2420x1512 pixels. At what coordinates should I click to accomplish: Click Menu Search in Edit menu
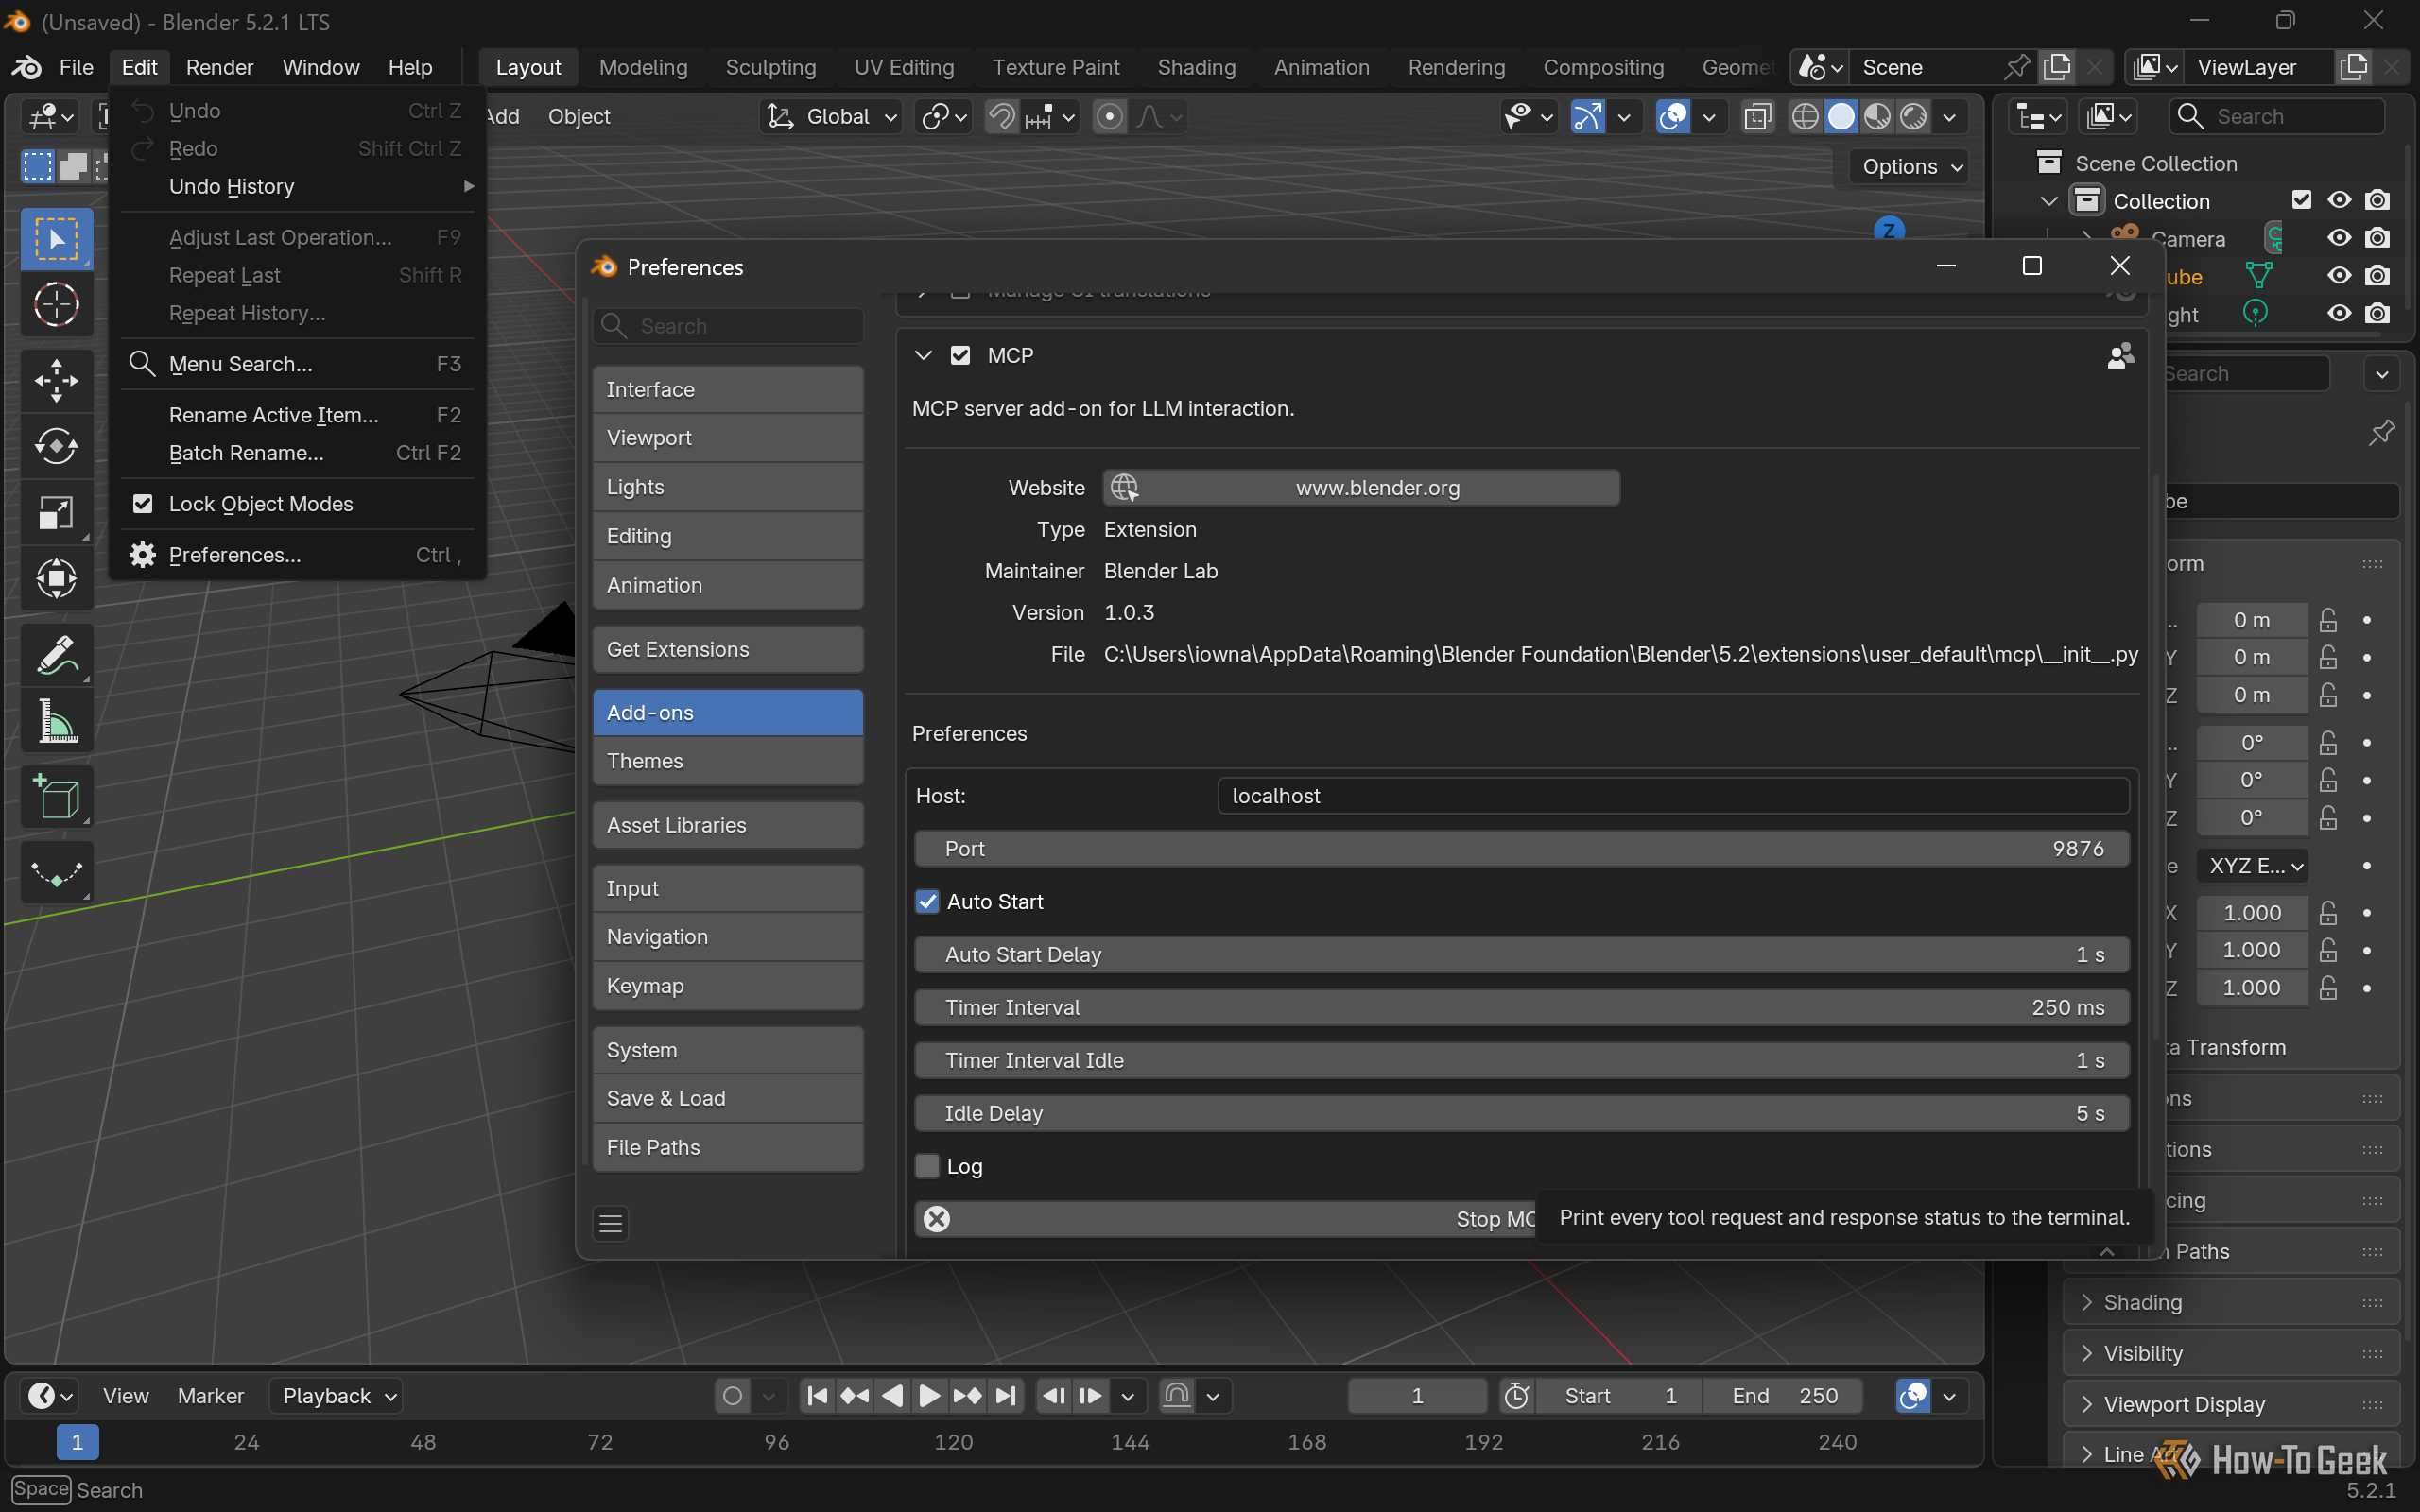tap(298, 364)
